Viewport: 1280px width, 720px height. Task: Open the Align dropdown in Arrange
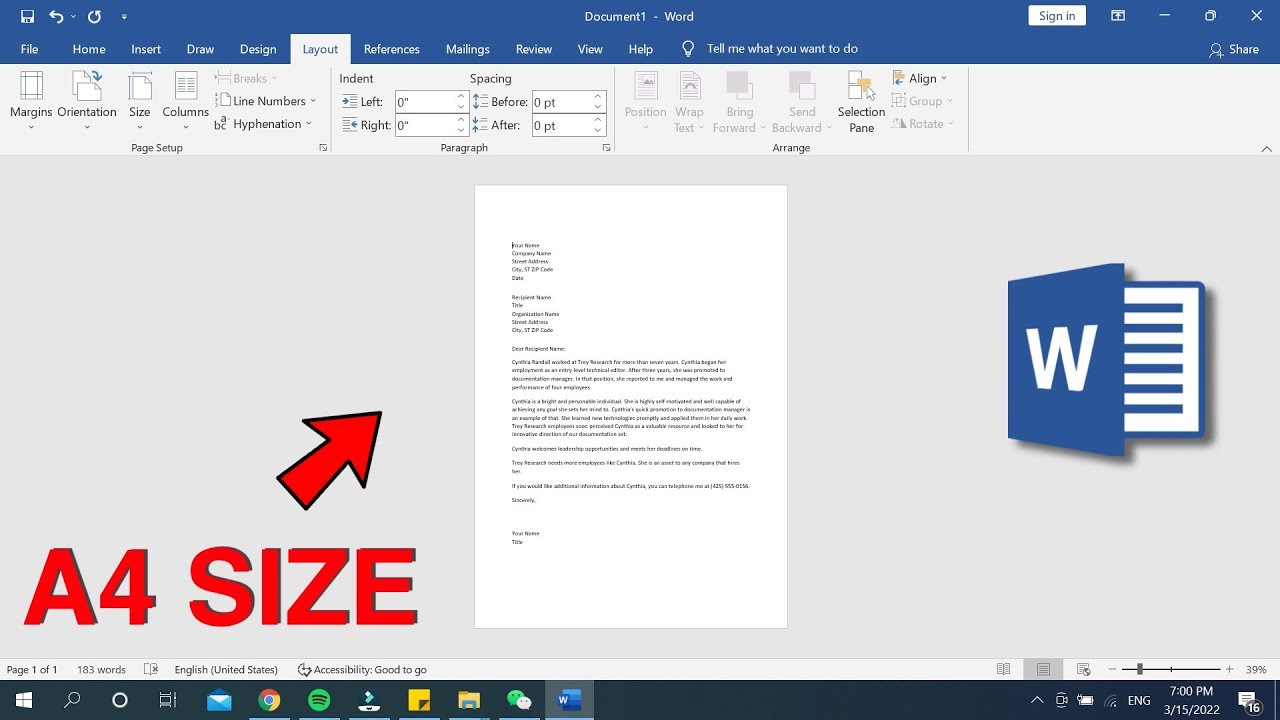click(920, 78)
